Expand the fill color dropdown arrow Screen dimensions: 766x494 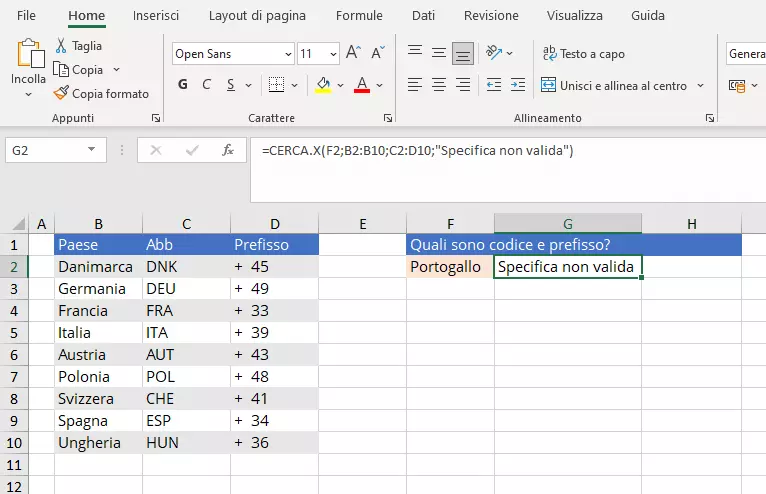pyautogui.click(x=340, y=85)
